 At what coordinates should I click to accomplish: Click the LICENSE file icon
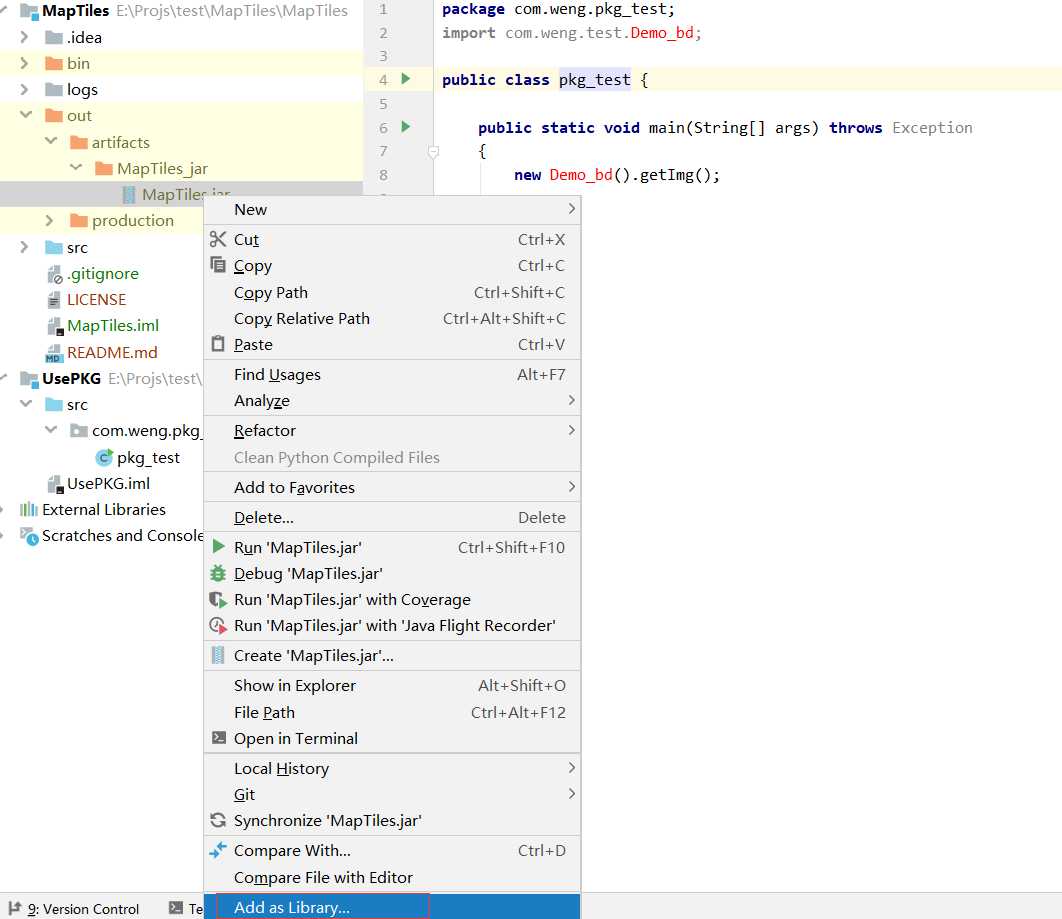pos(54,299)
